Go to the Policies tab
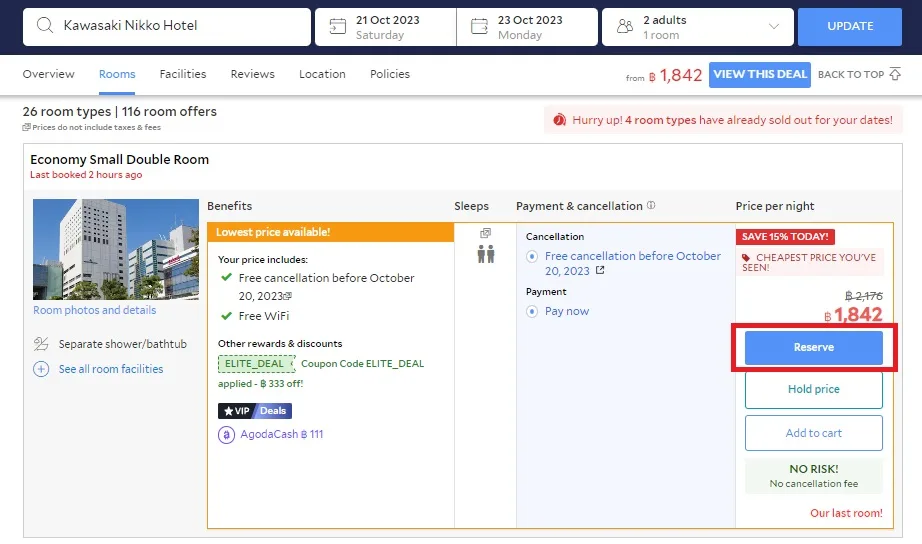 point(390,74)
